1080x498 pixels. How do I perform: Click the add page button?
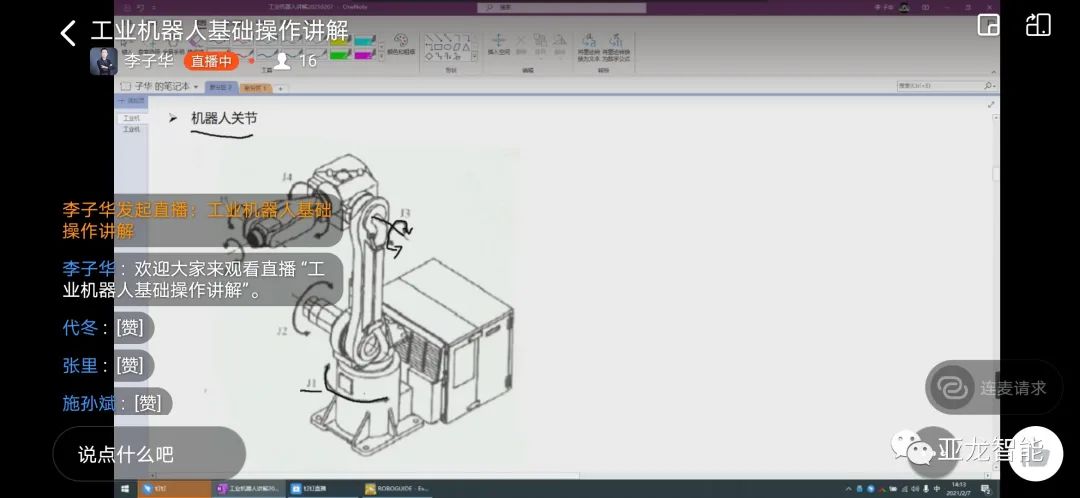tap(131, 101)
